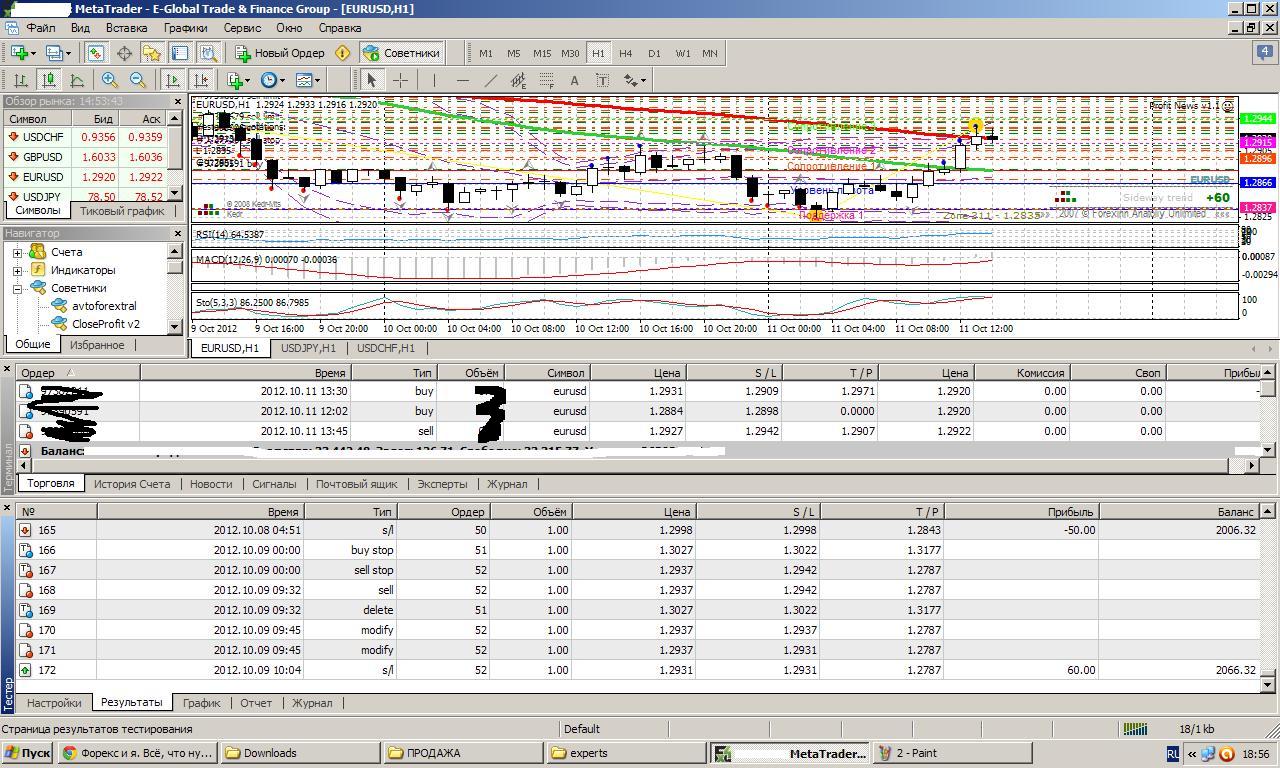
Task: Select the D1 timeframe
Action: click(653, 53)
